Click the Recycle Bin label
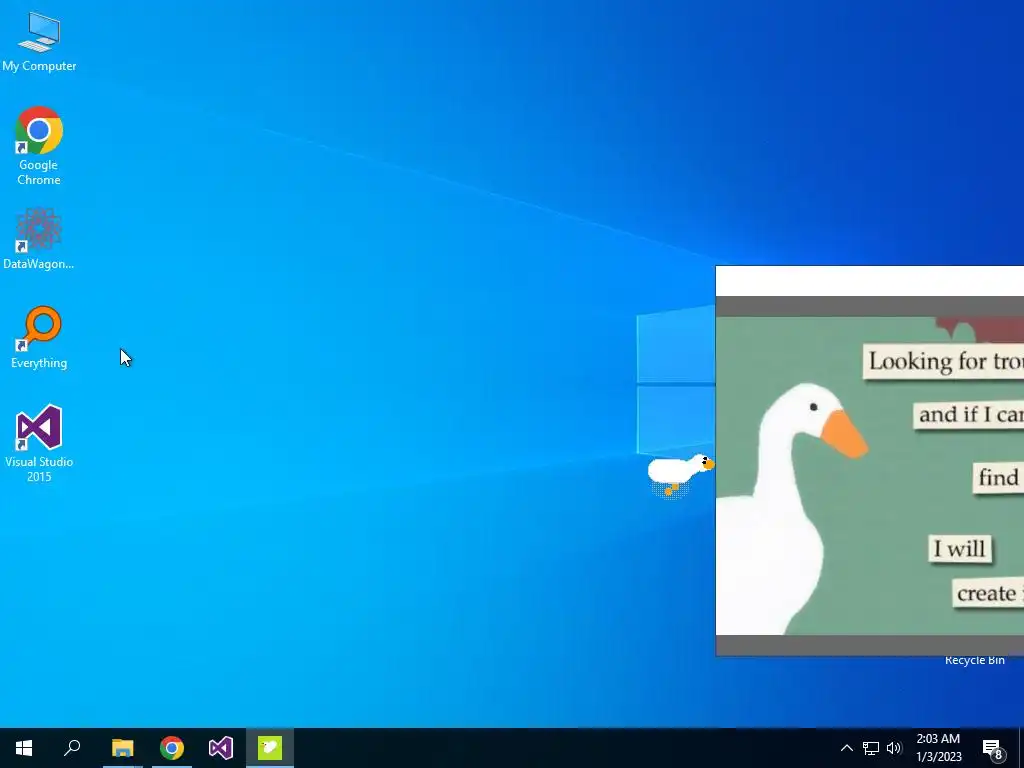The height and width of the screenshot is (768, 1024). 974,660
